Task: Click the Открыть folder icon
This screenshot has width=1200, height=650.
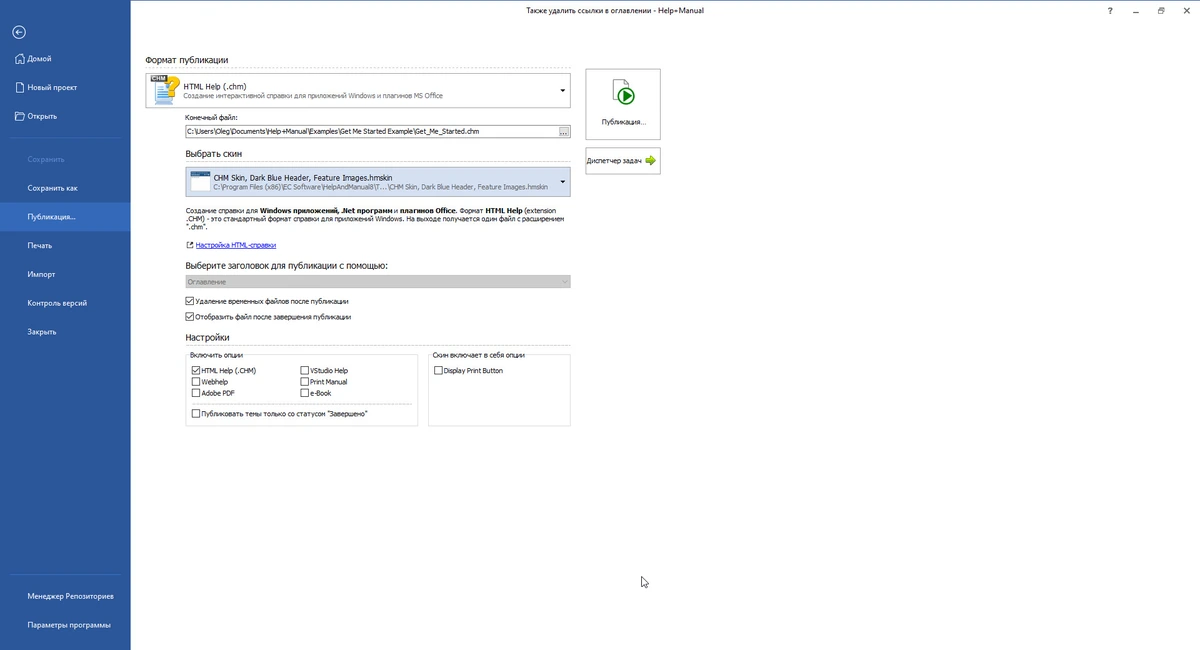Action: click(x=19, y=116)
